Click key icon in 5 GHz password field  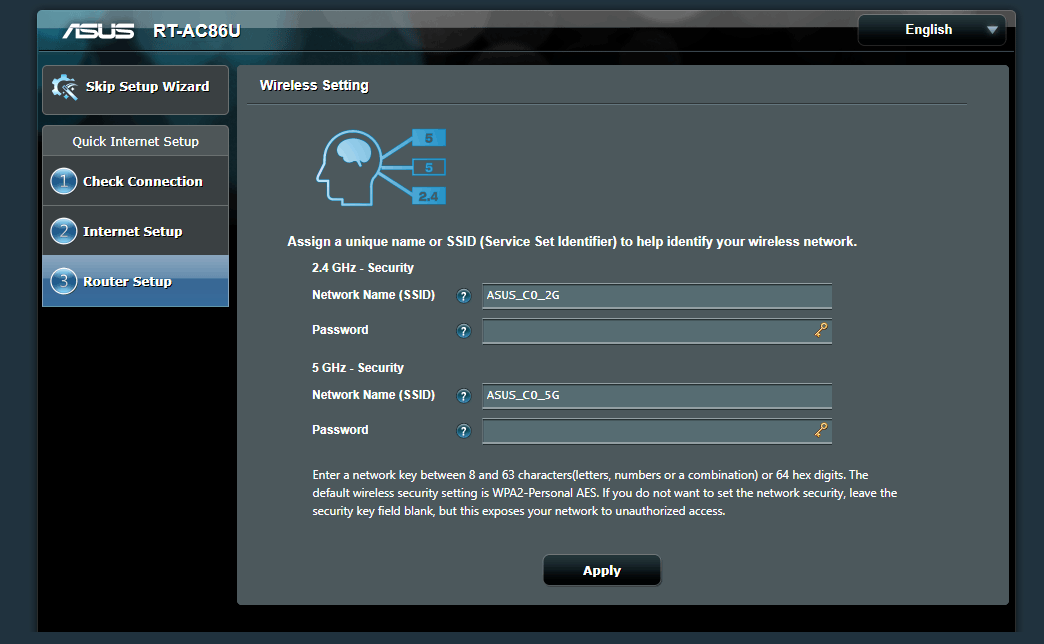click(x=821, y=430)
